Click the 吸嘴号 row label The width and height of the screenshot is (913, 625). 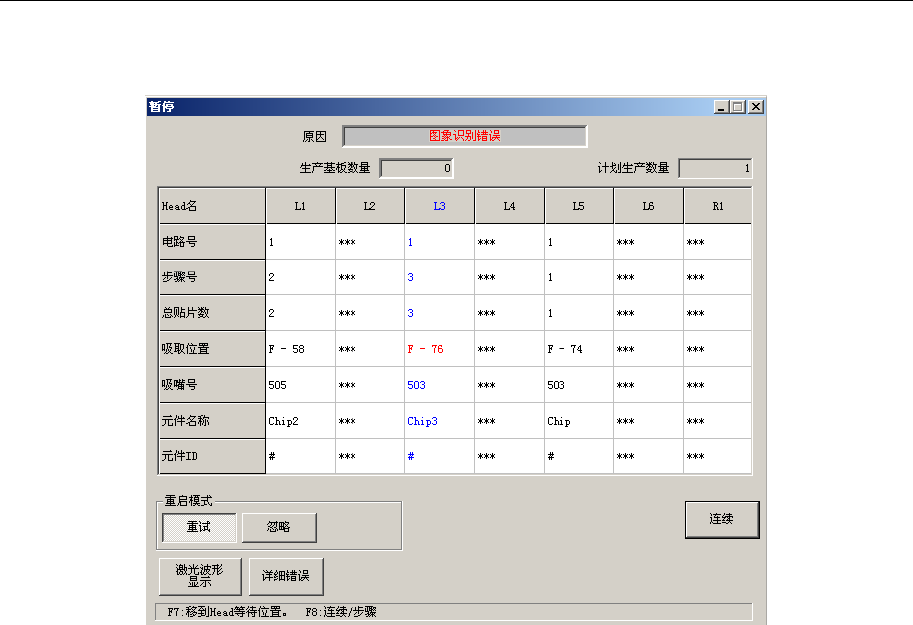tap(212, 385)
